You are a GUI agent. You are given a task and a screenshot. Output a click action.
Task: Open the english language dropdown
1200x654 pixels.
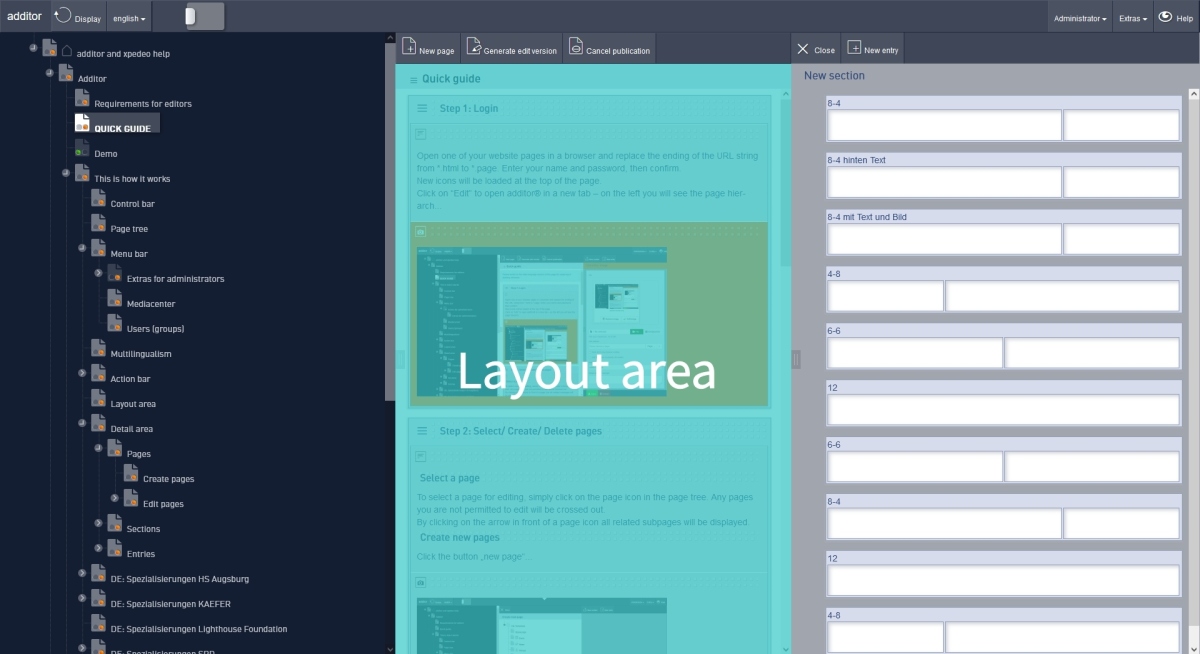click(129, 18)
